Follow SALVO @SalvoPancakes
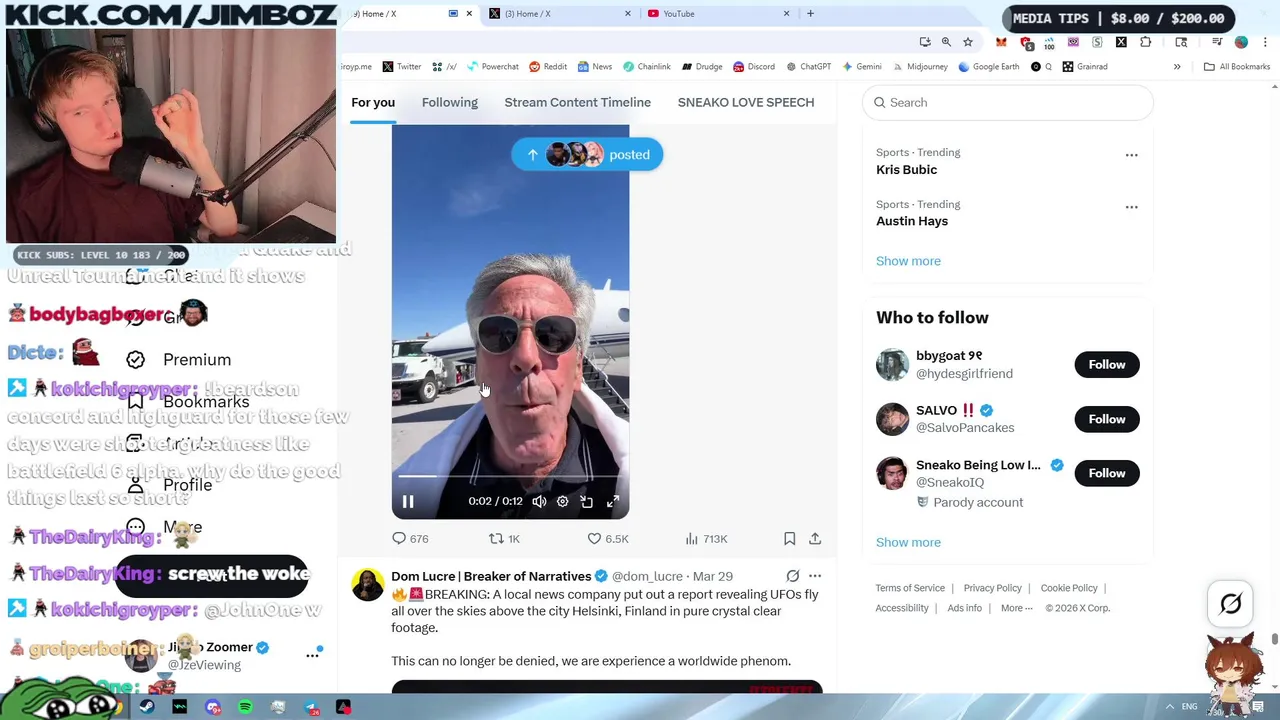Viewport: 1280px width, 720px height. click(1107, 419)
